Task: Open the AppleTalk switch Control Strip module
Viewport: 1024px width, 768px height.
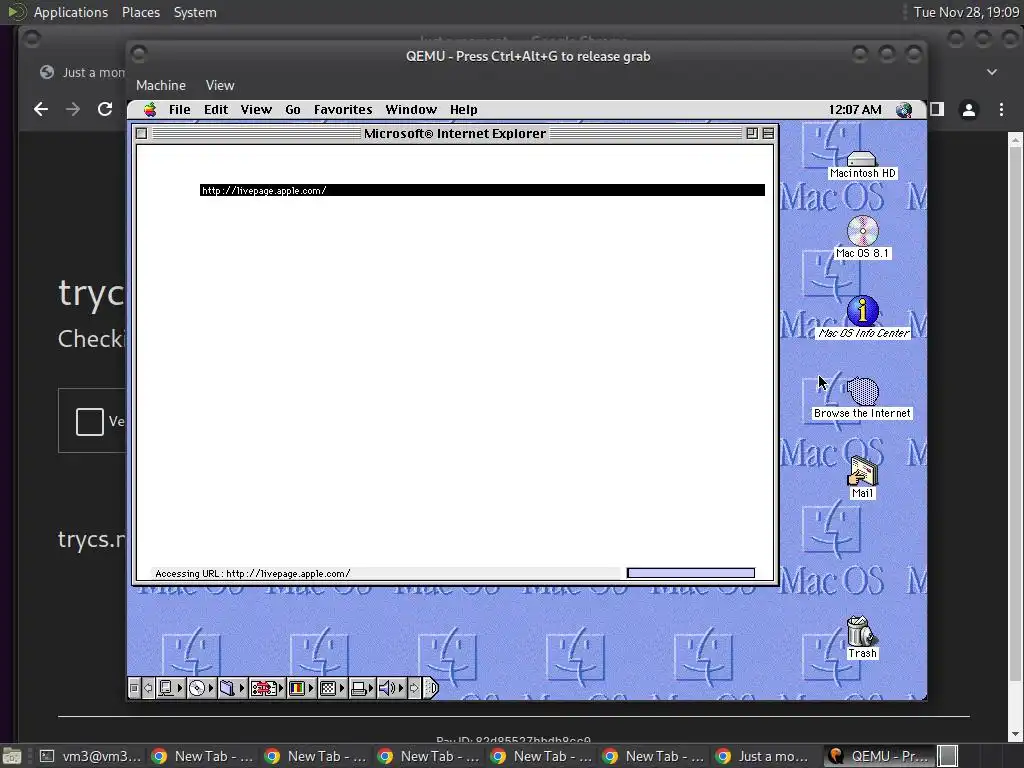Action: coord(170,688)
